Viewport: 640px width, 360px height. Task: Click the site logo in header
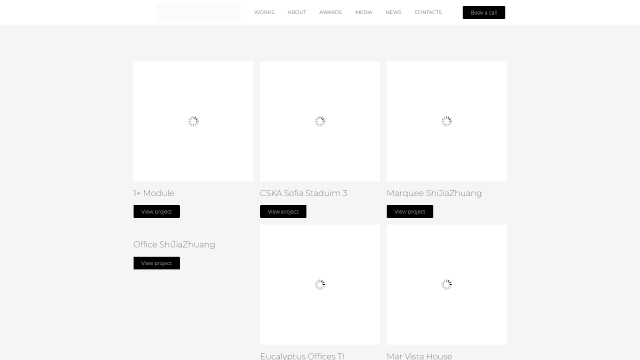point(198,12)
